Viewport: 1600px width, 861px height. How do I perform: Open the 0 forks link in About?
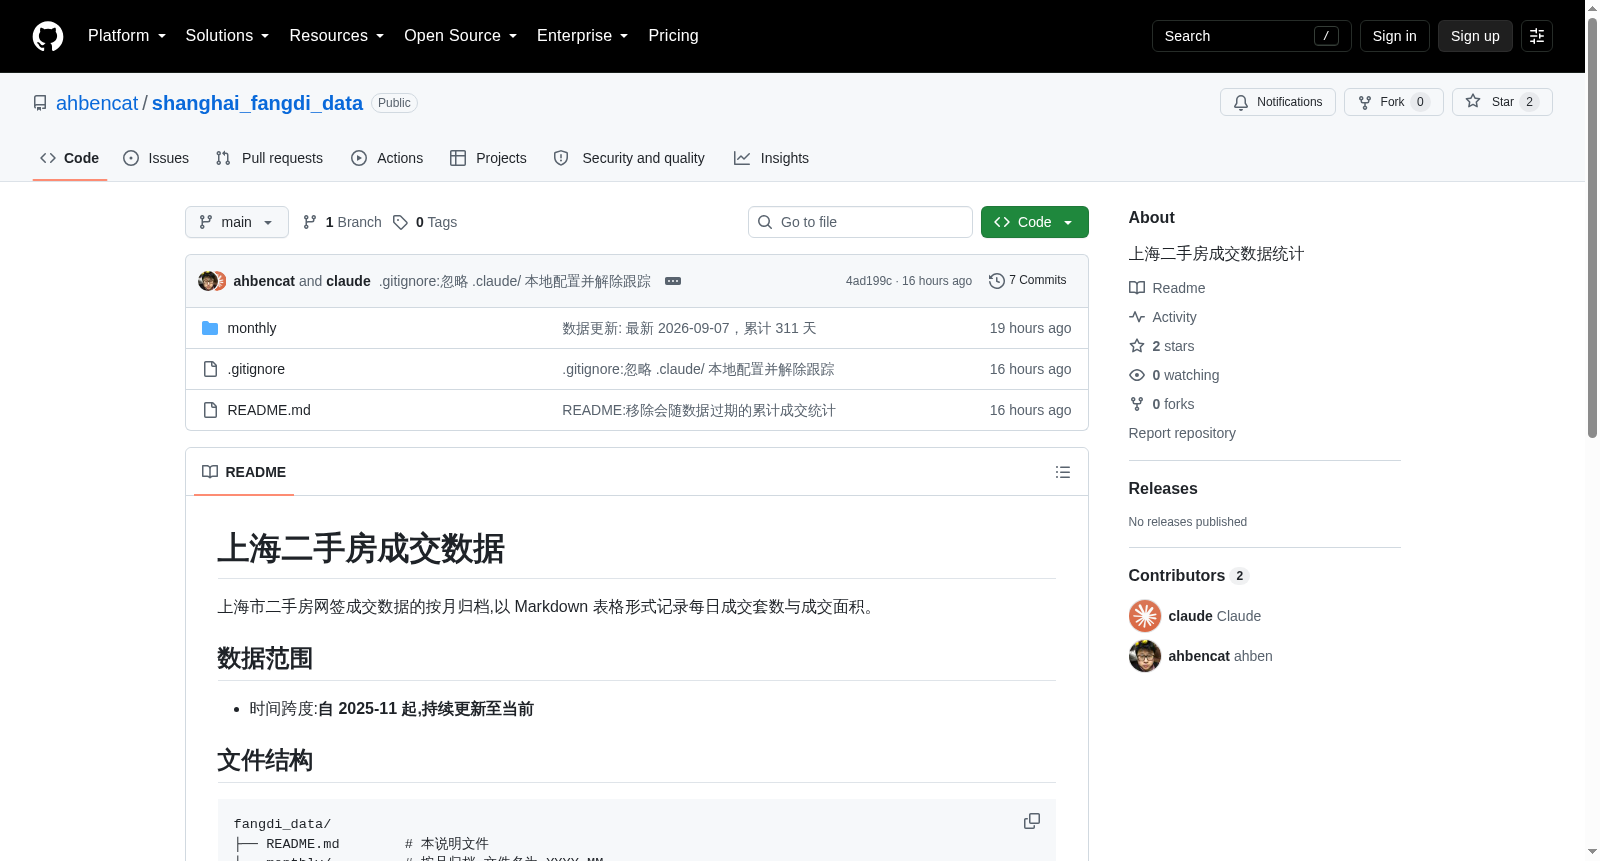pos(1162,404)
